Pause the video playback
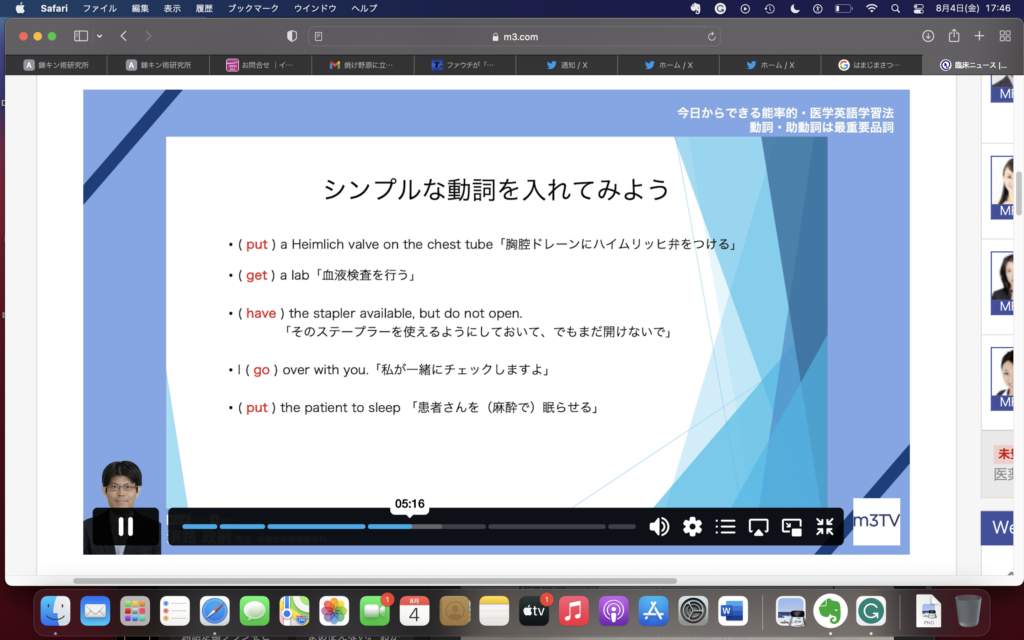 pyautogui.click(x=125, y=526)
